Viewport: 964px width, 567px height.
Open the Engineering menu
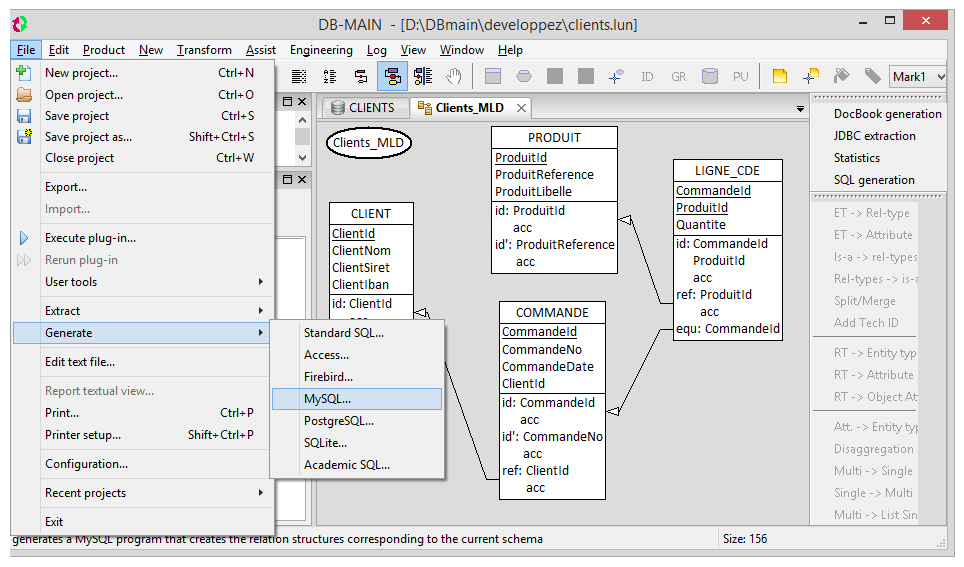point(321,50)
